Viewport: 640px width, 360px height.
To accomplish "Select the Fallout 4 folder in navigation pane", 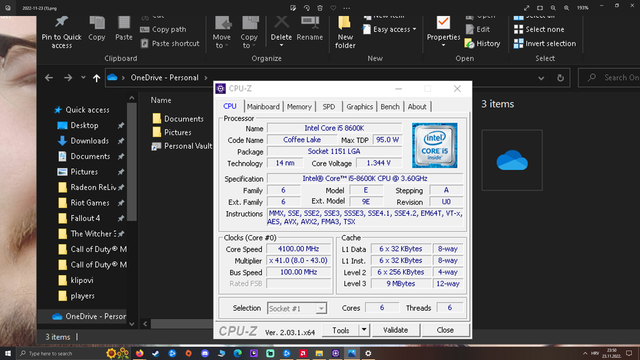I will [x=85, y=218].
